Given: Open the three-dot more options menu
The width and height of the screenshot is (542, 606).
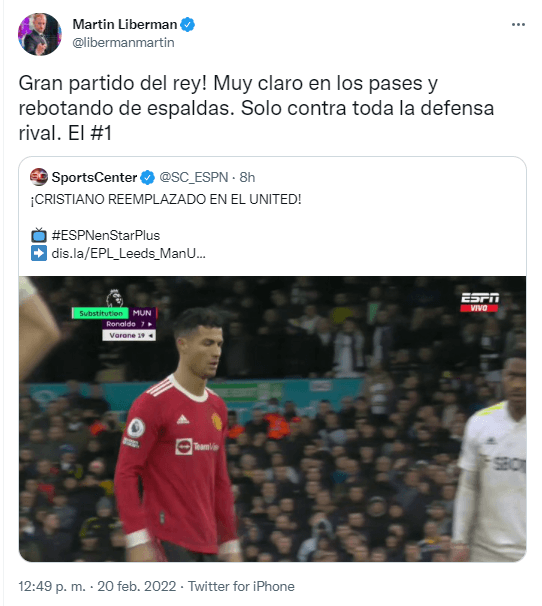Looking at the screenshot, I should pos(518,24).
